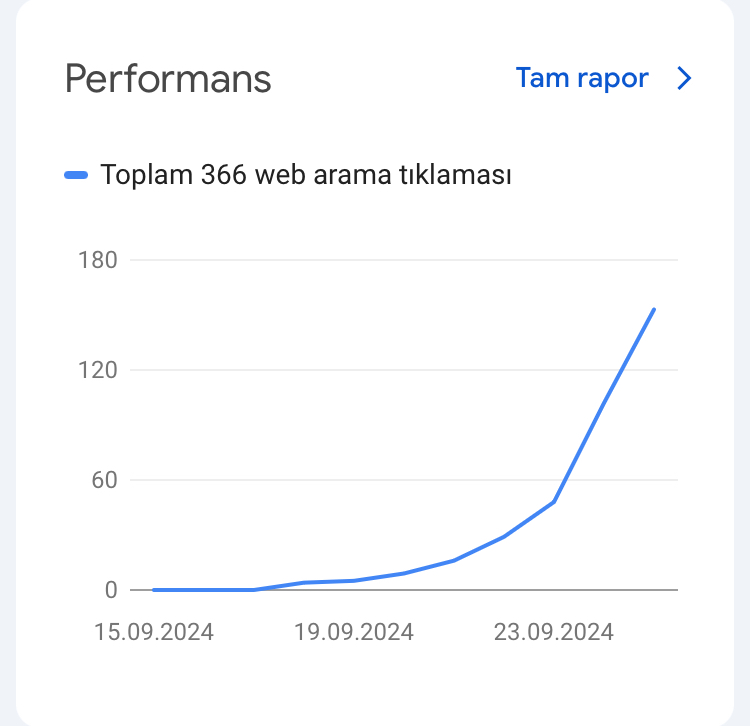
Task: Click the 0 y-axis label
Action: click(111, 590)
